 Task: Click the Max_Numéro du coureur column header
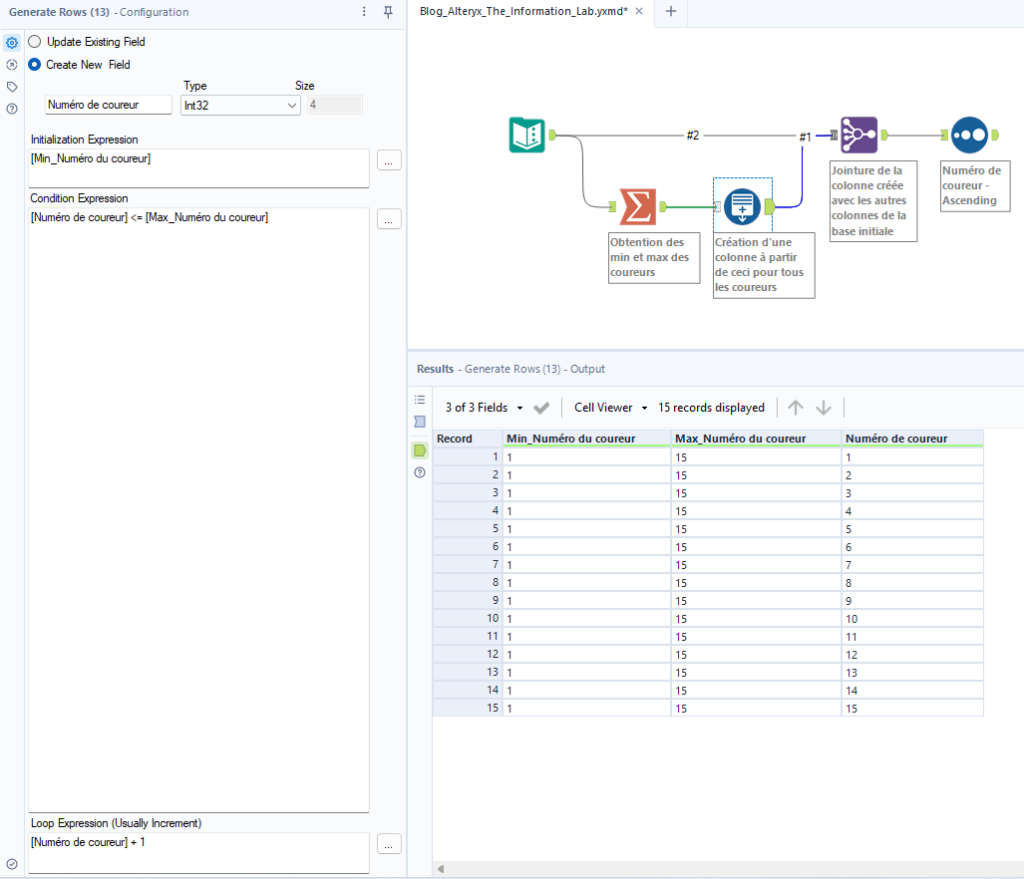click(756, 438)
